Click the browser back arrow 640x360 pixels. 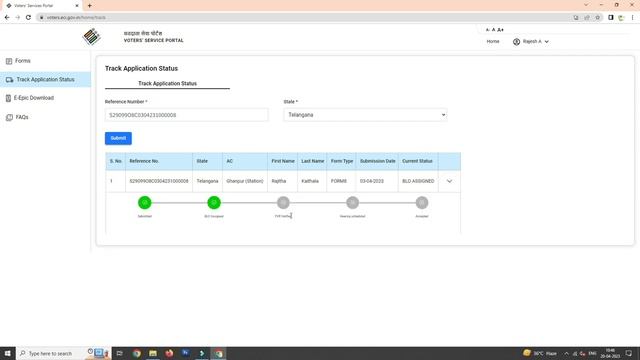(7, 18)
